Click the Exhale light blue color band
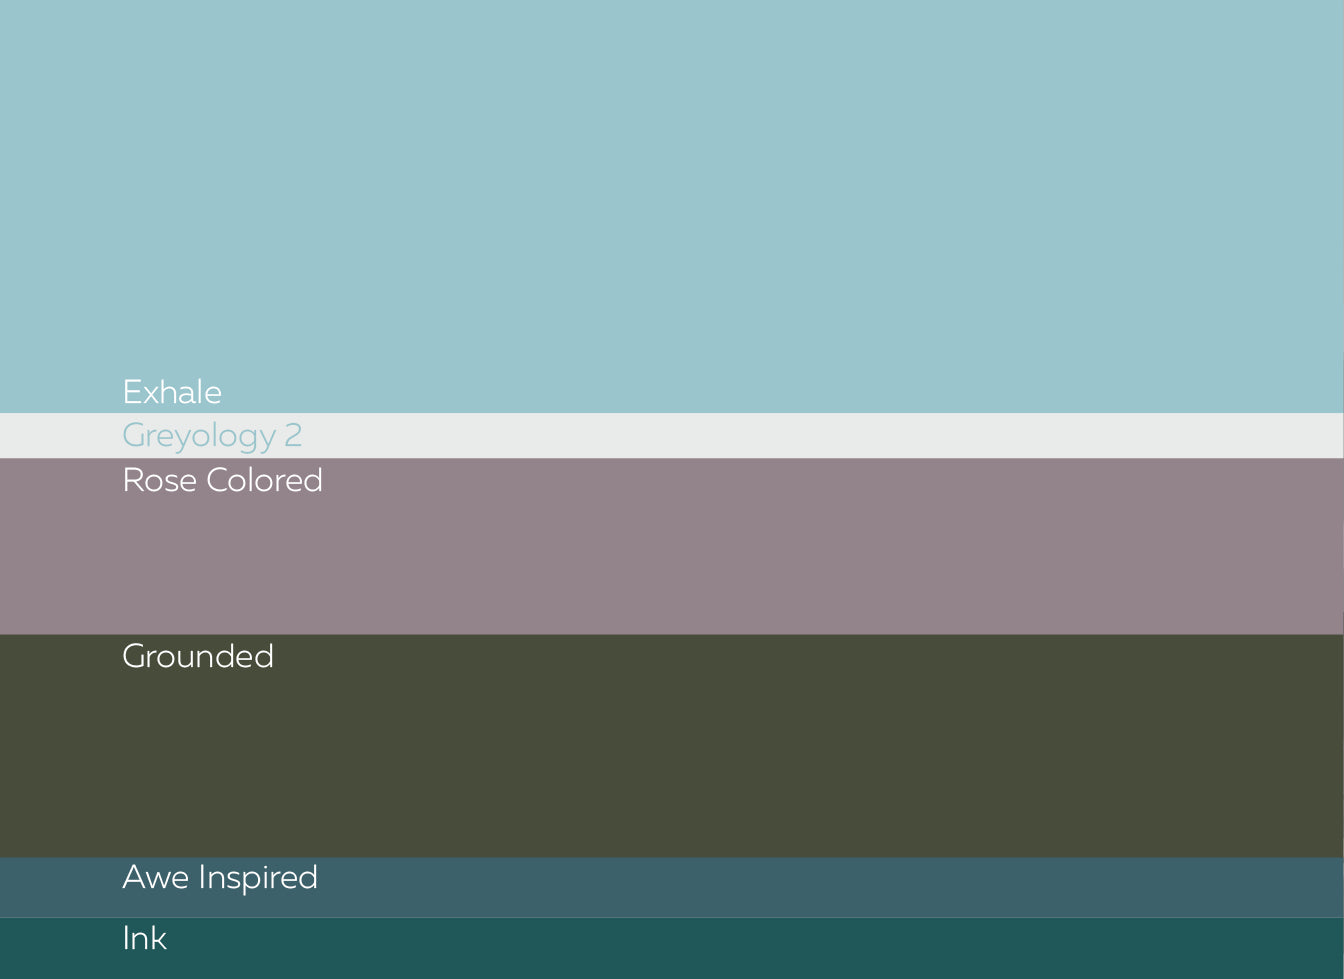The width and height of the screenshot is (1344, 979). pyautogui.click(x=672, y=200)
